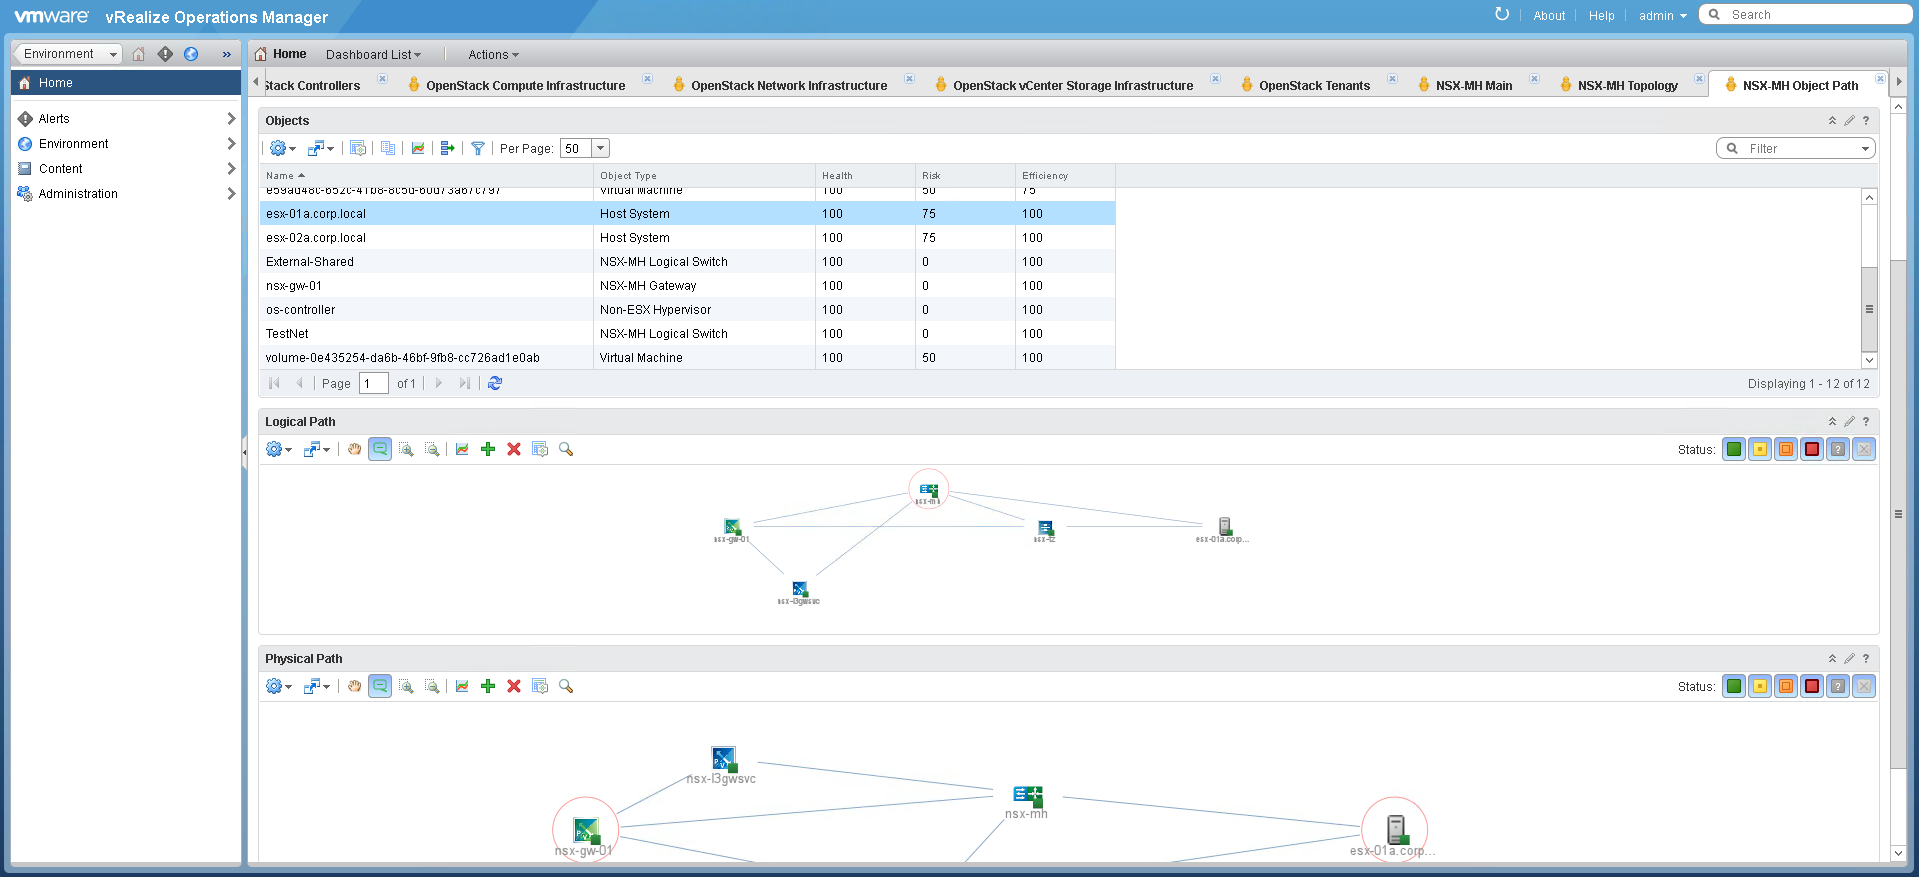Select the pan hand tool in Logical Path

354,450
